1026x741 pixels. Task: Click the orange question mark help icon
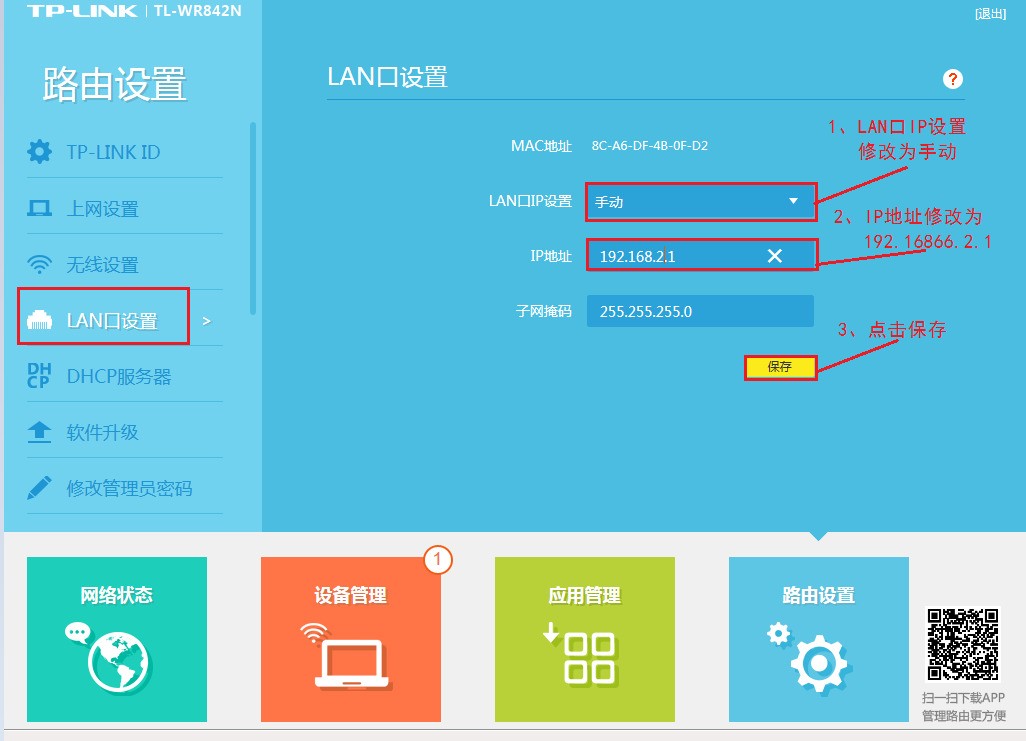(953, 79)
